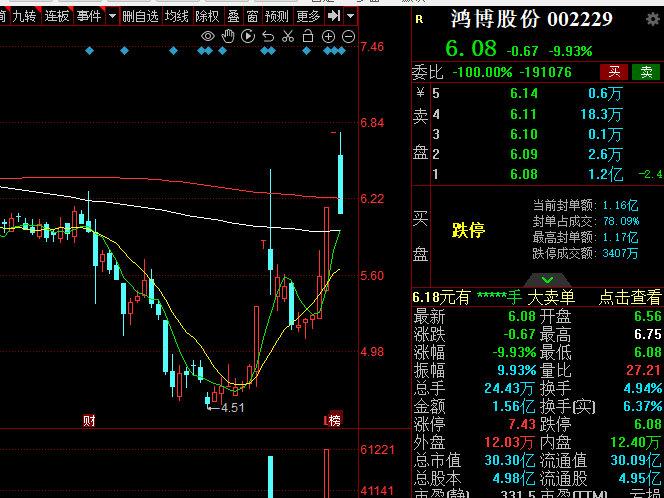Click 最高封单额 value 1.17亿
The width and height of the screenshot is (664, 498).
tap(620, 237)
